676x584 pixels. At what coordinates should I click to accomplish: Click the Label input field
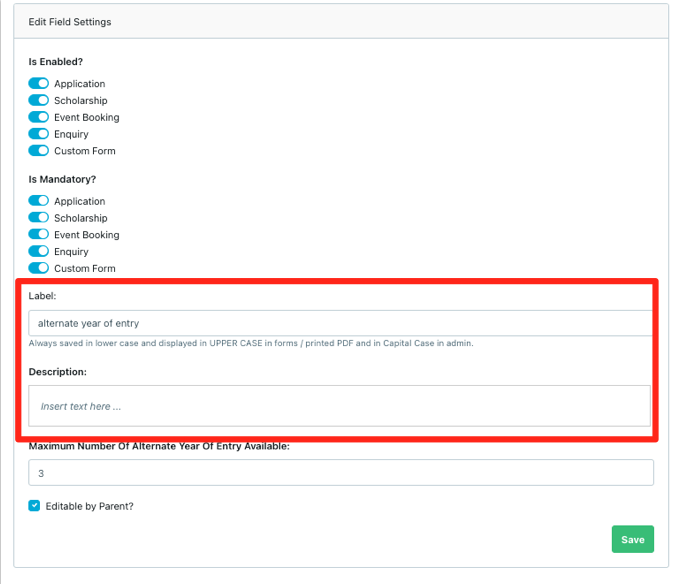pos(340,323)
